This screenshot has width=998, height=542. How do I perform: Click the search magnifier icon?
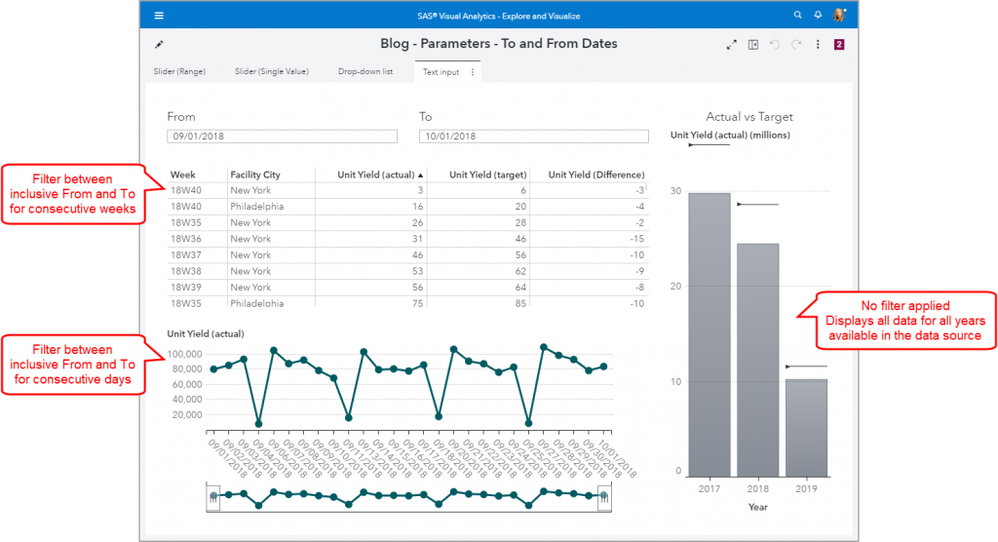click(x=797, y=16)
